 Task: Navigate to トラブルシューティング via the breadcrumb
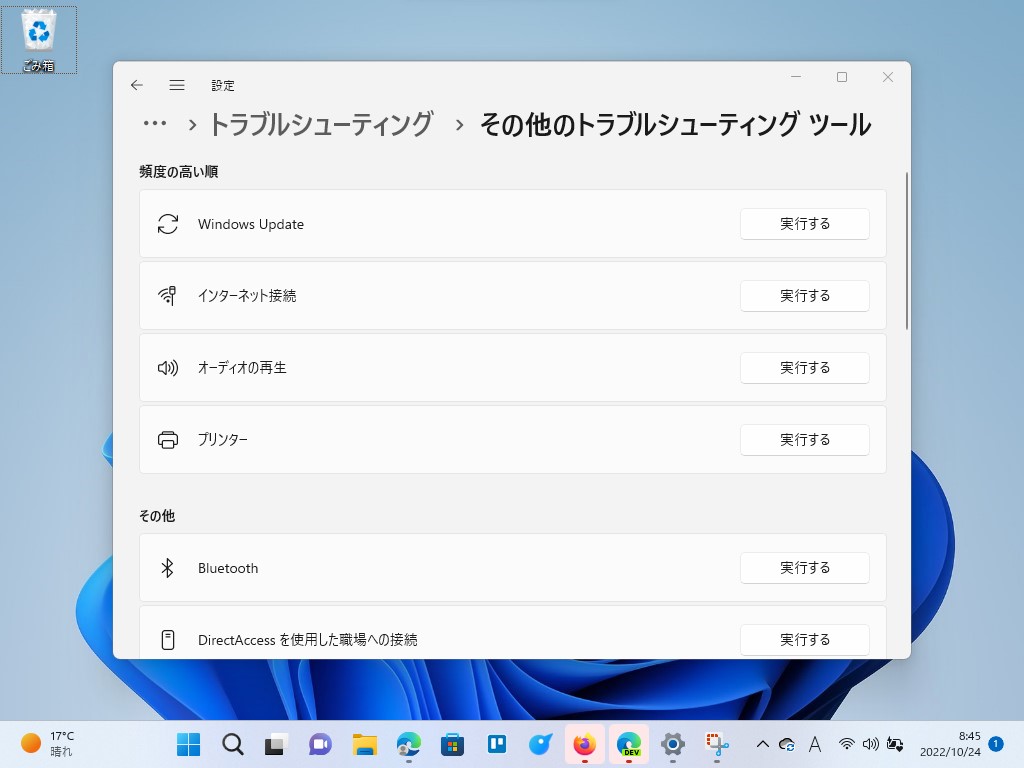coord(322,122)
